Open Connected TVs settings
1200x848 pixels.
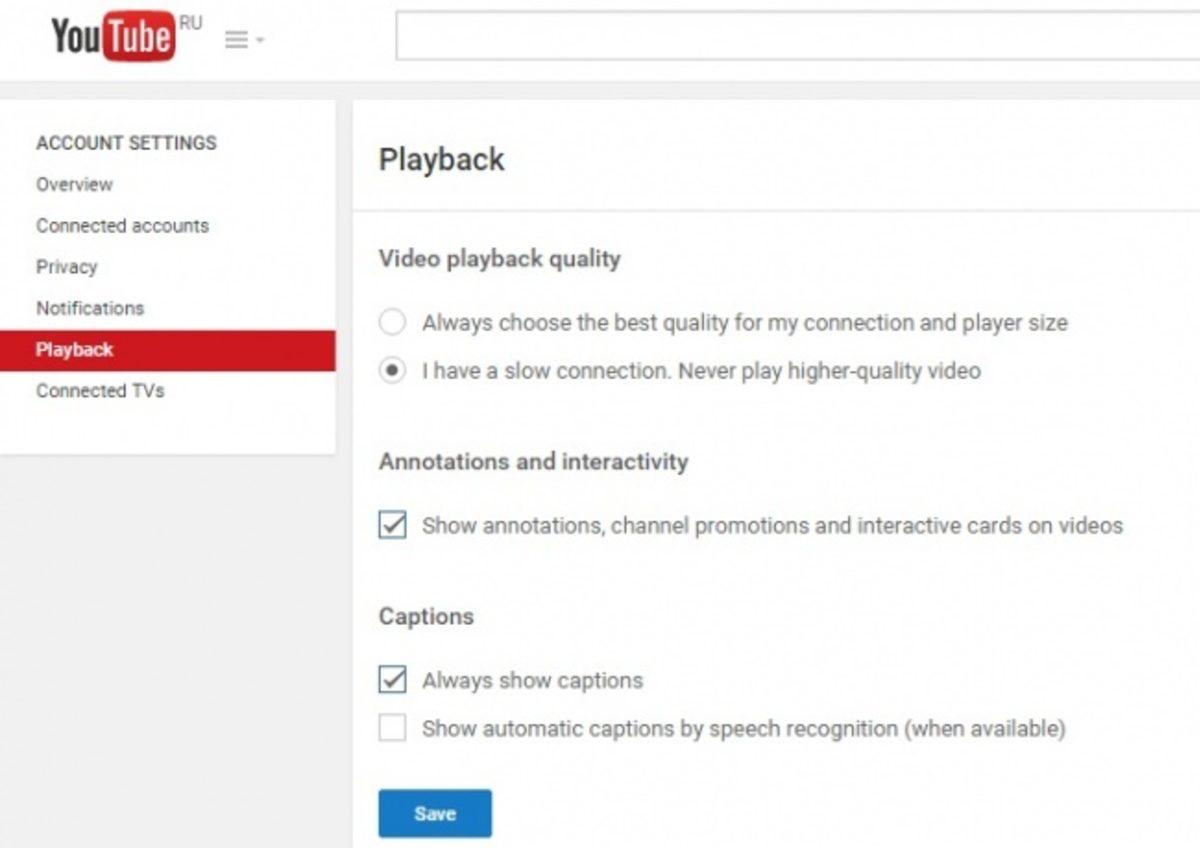(99, 391)
